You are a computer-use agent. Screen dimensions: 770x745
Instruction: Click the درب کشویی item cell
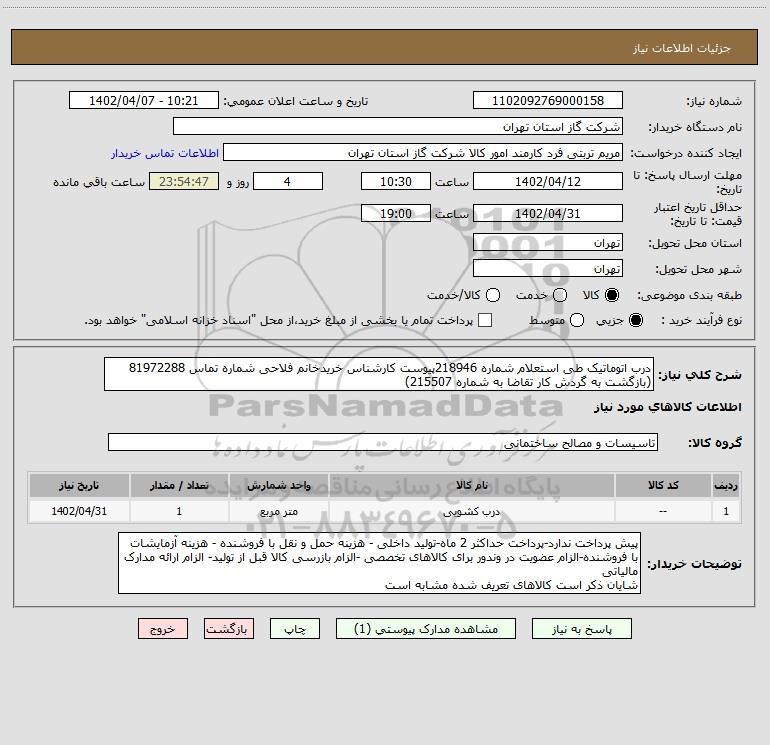coord(471,511)
